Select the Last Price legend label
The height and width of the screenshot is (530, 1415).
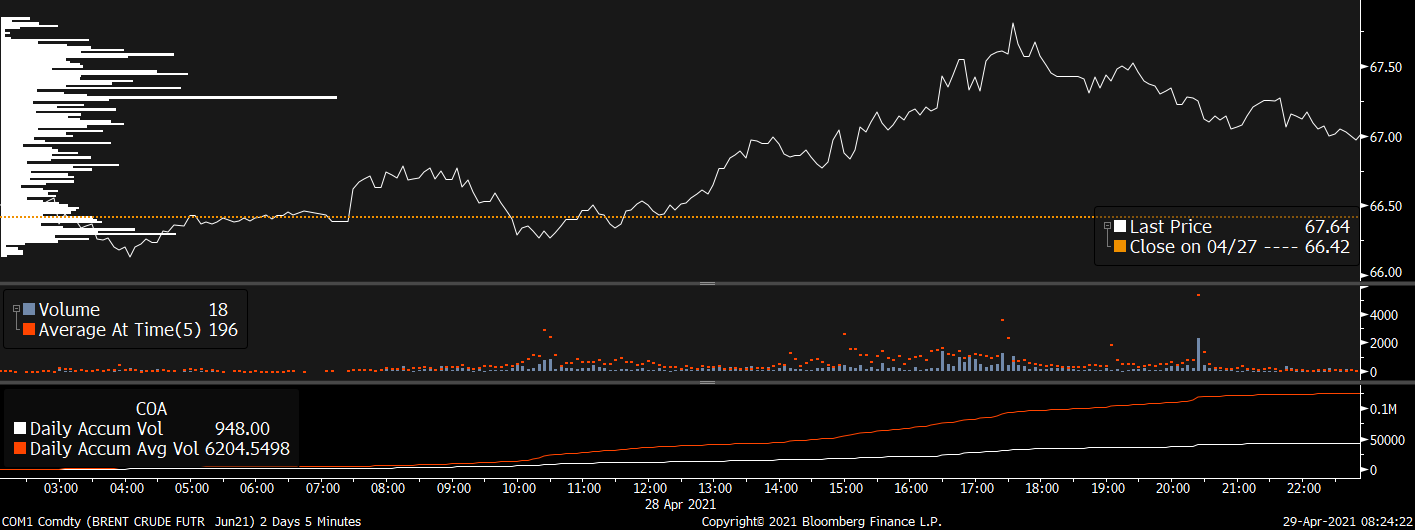coord(1170,227)
